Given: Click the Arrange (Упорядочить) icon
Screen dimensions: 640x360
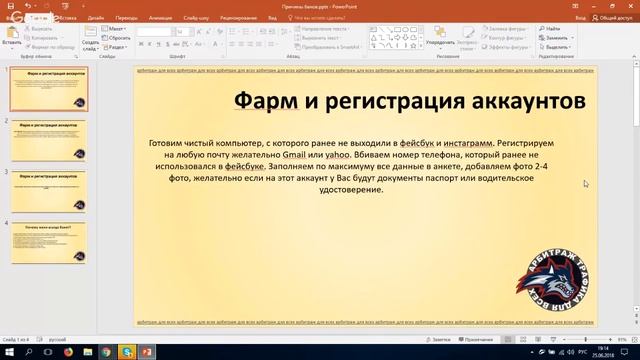Looking at the screenshot, I should coord(440,32).
